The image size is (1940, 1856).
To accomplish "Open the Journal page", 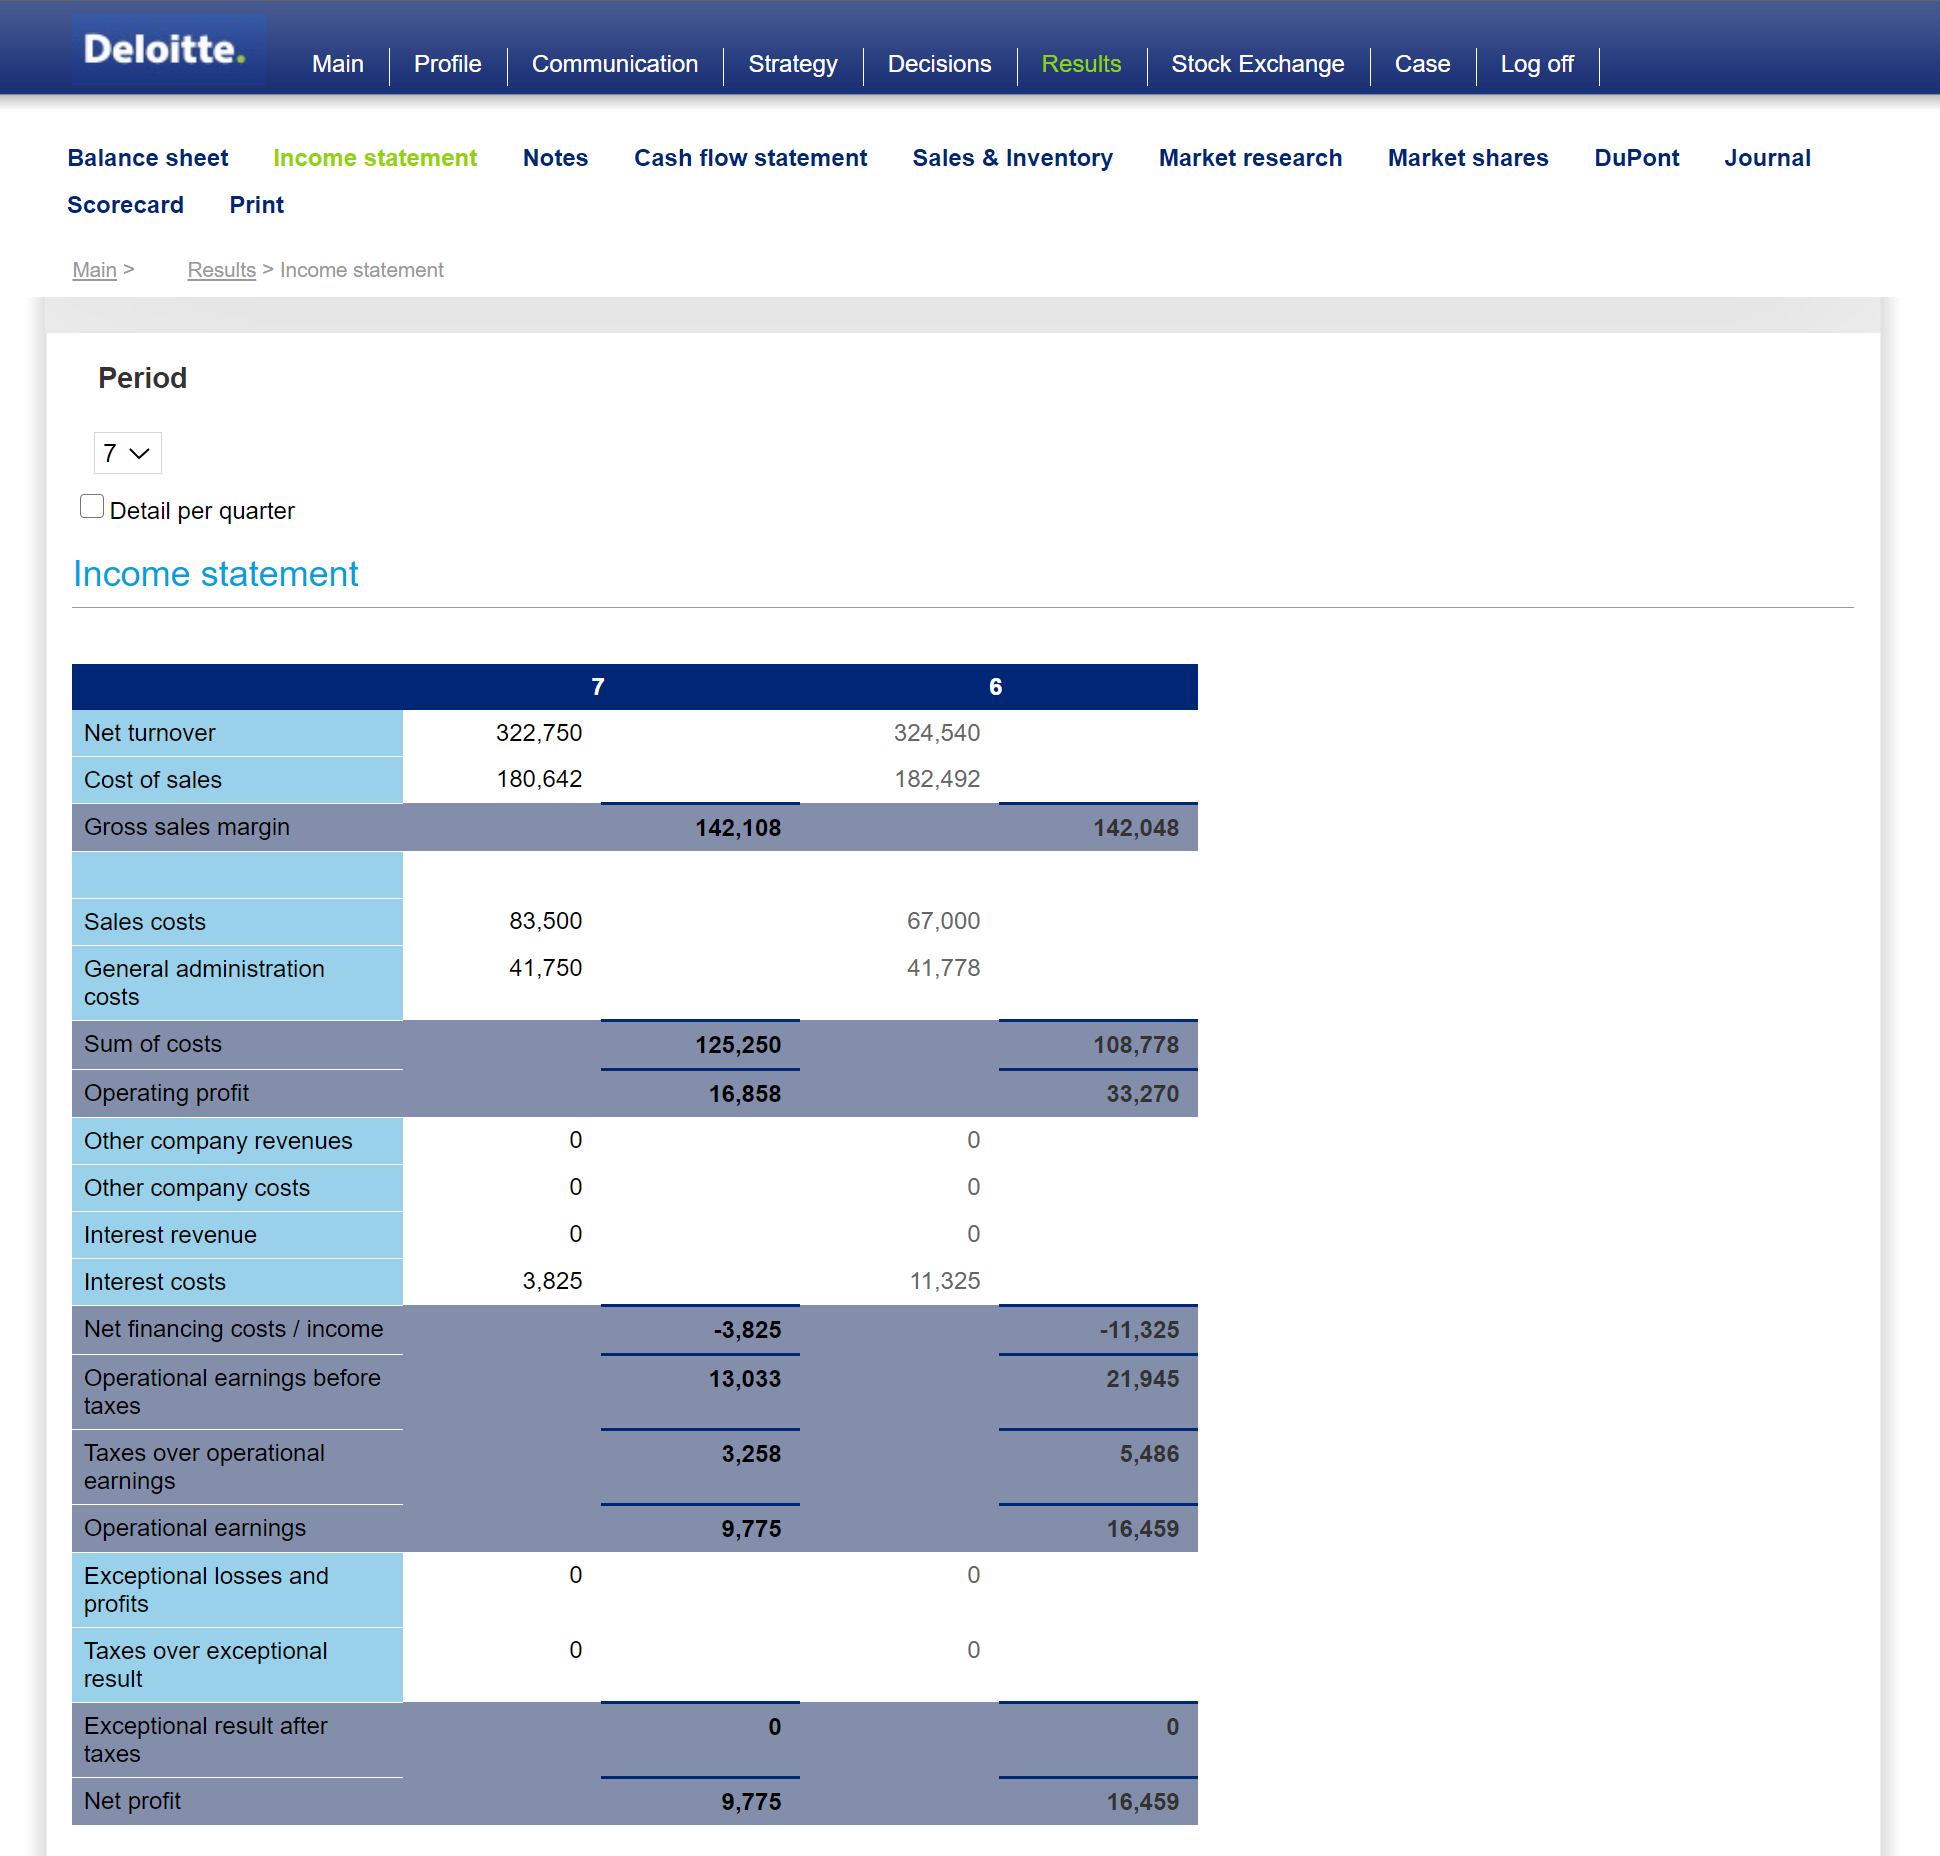I will (1767, 158).
